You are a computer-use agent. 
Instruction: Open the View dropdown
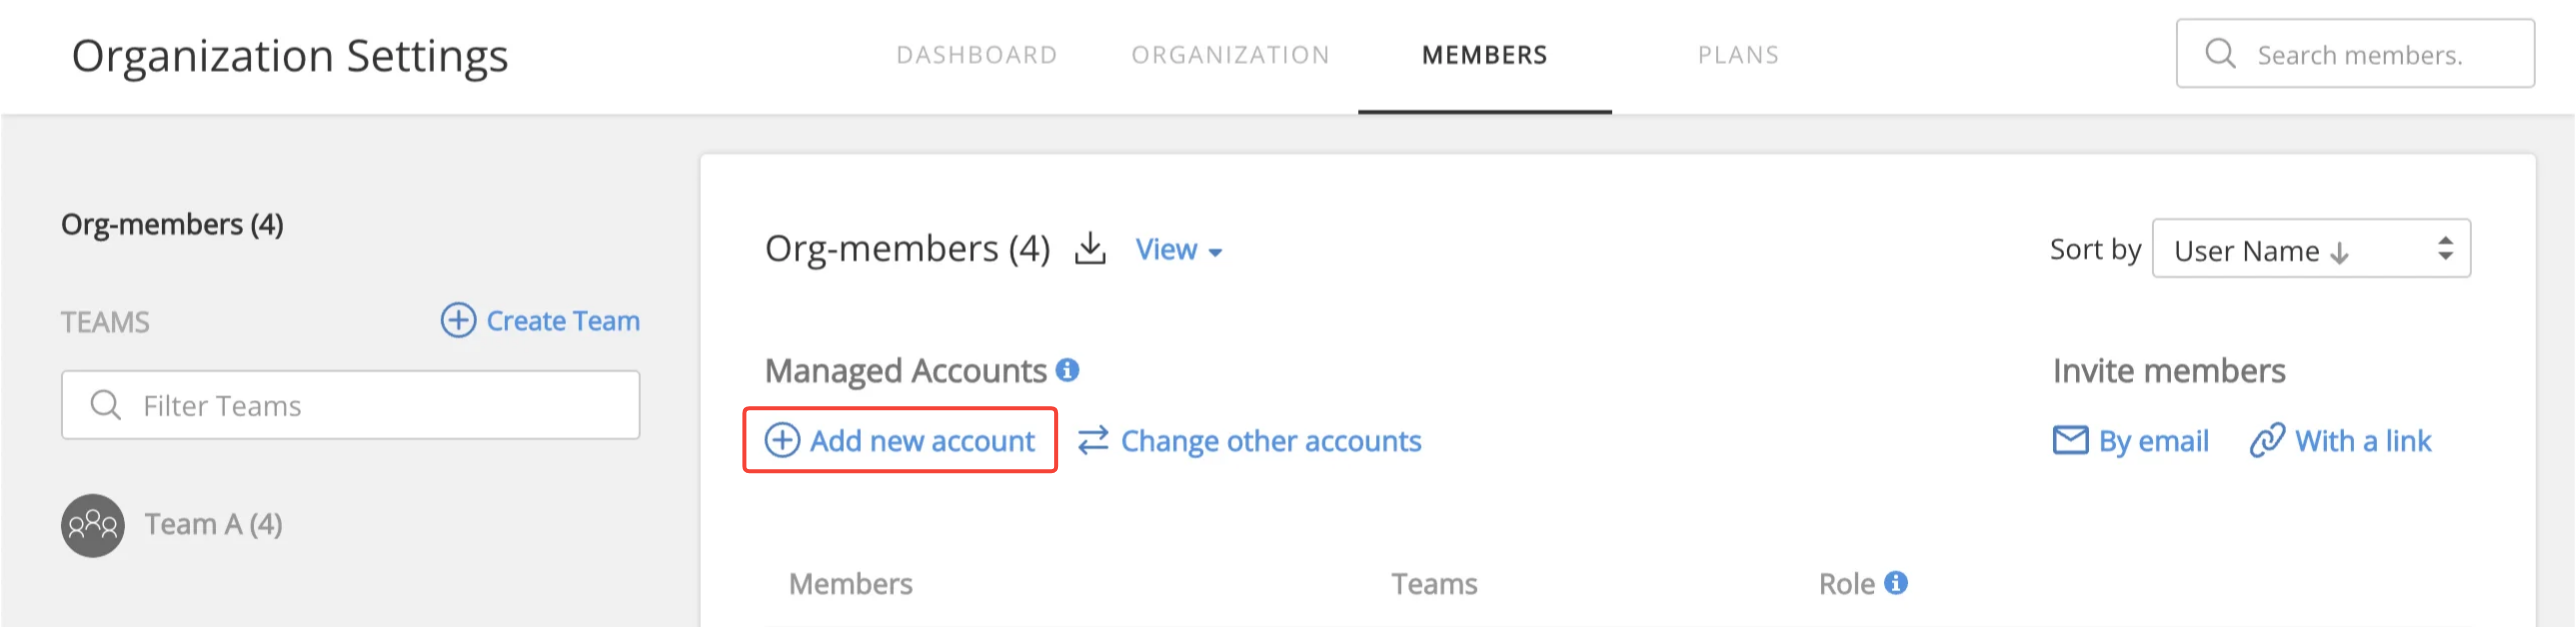(x=1178, y=250)
